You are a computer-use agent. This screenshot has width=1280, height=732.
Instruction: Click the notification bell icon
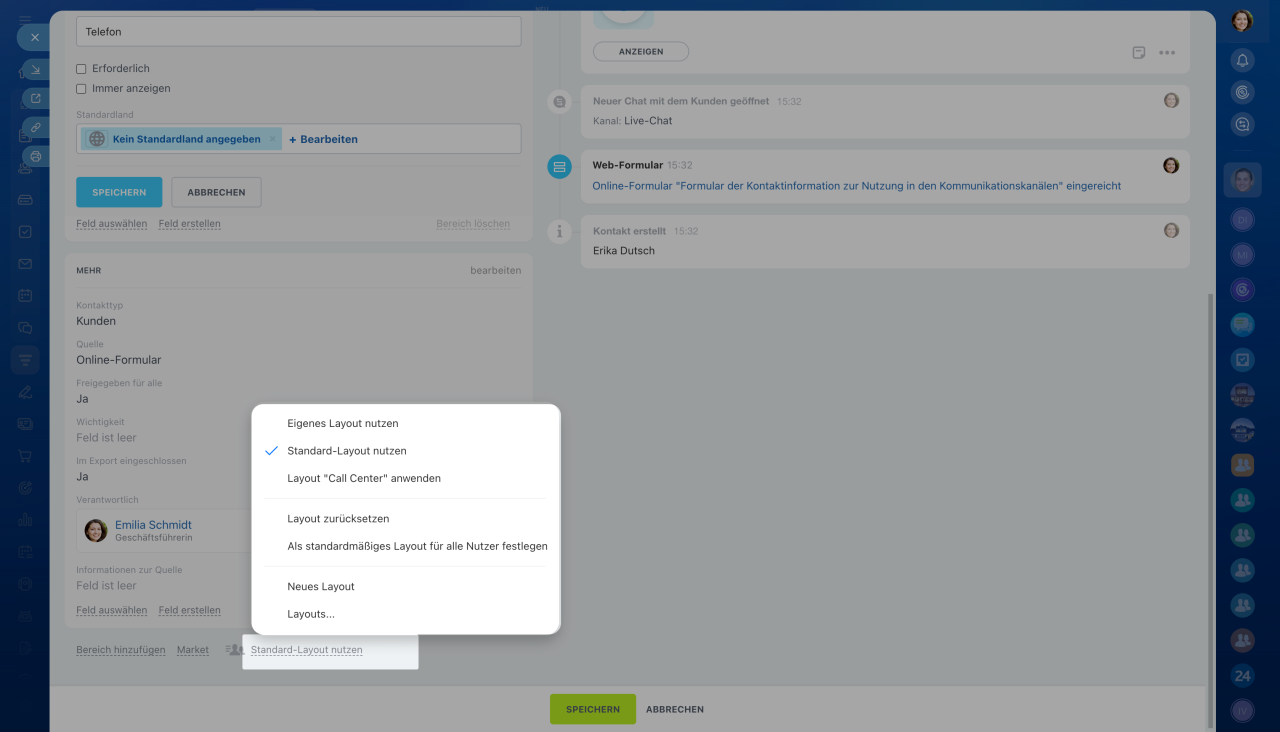(x=1243, y=60)
